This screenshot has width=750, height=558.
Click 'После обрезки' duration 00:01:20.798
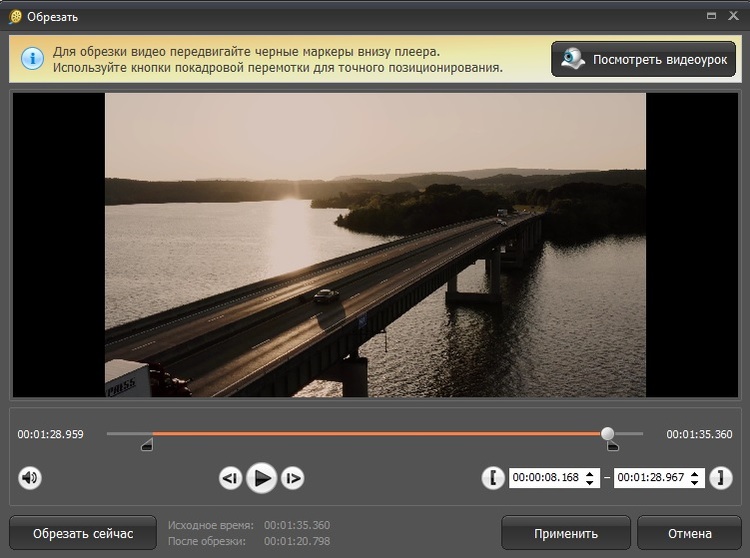[x=297, y=541]
